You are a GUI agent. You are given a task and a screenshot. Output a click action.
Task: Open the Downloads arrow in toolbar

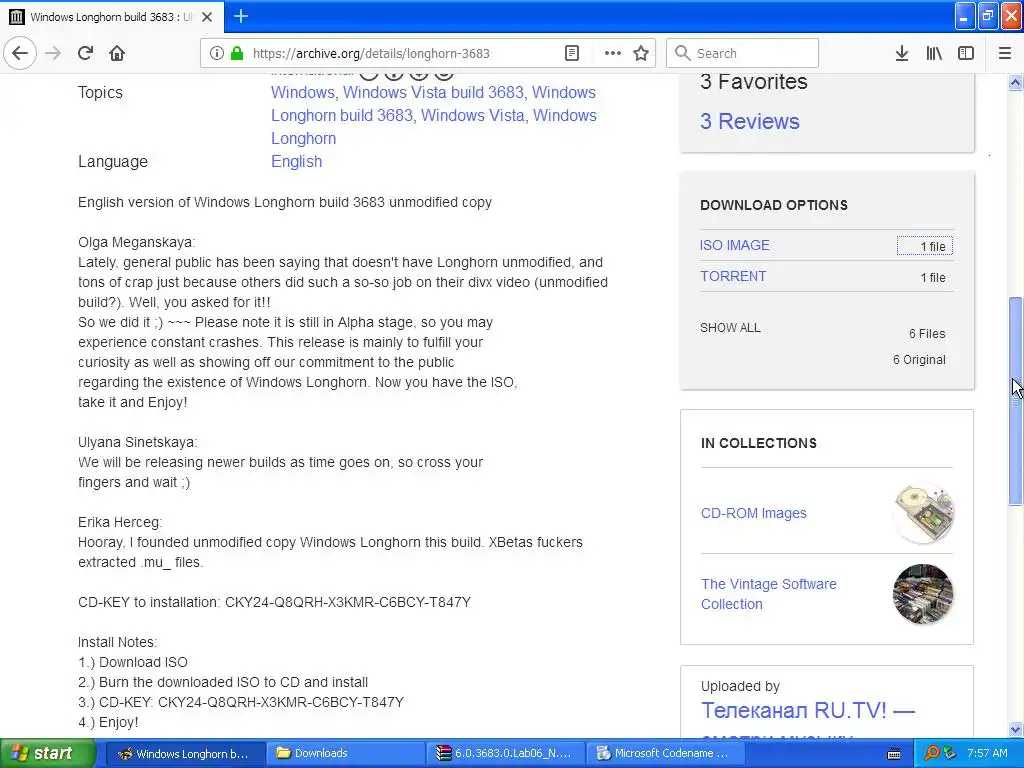point(901,54)
